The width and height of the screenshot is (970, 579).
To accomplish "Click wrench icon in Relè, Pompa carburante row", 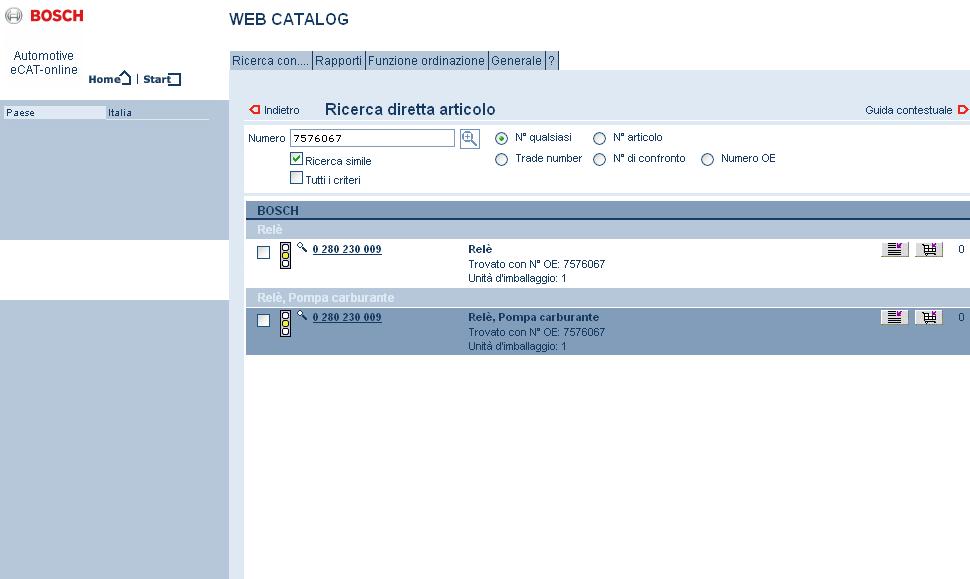I will (x=302, y=315).
